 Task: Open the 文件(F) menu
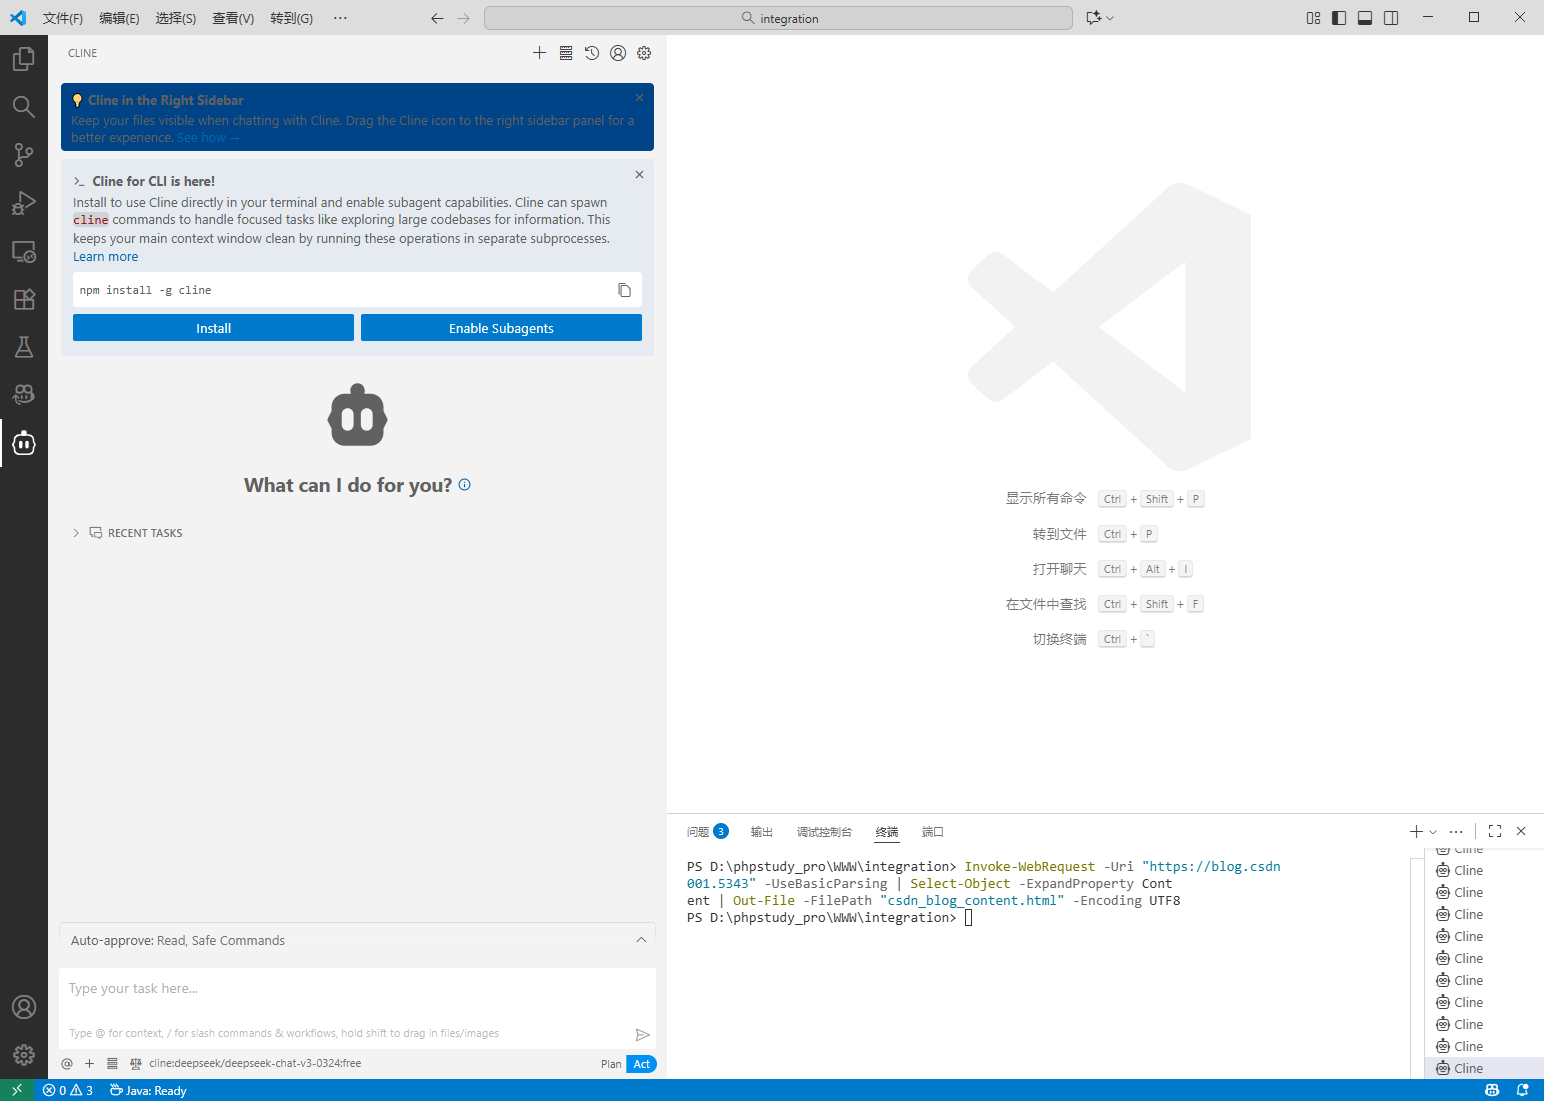coord(63,18)
